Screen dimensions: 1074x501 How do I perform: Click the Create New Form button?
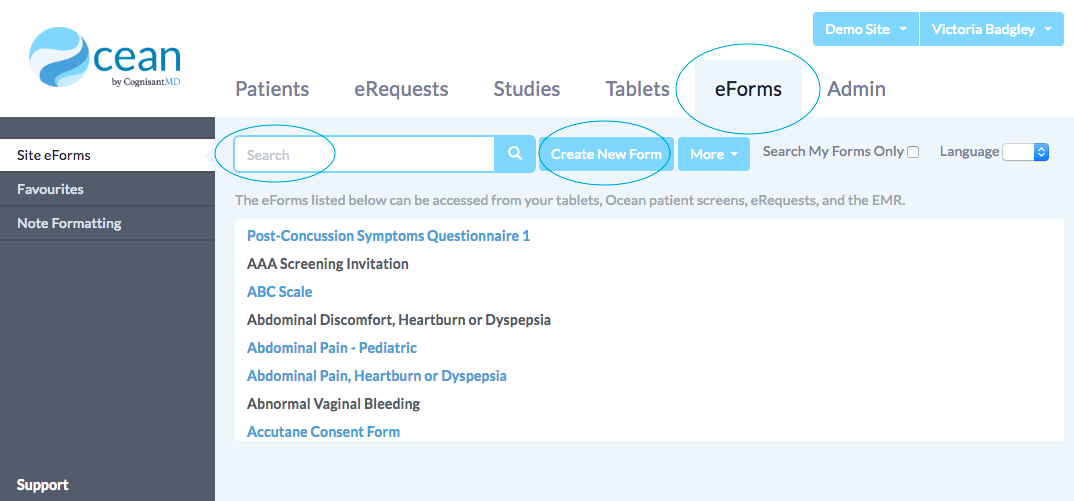606,154
